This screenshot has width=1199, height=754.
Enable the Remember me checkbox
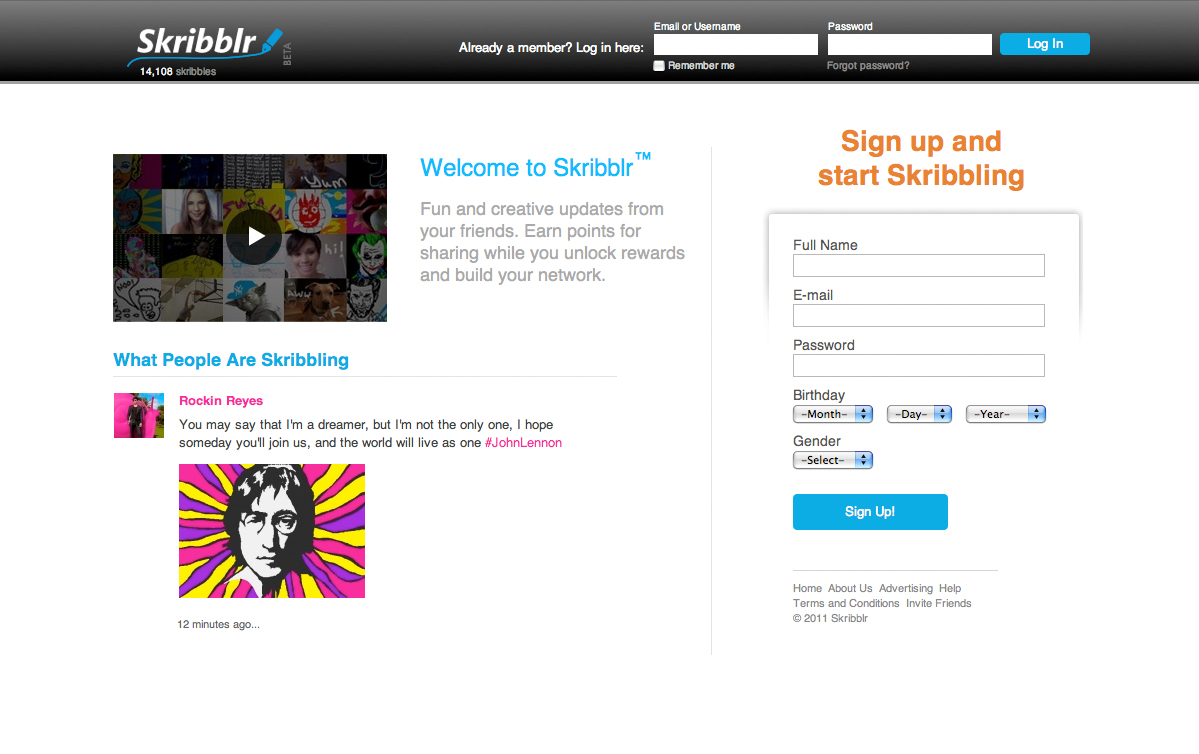click(x=658, y=66)
